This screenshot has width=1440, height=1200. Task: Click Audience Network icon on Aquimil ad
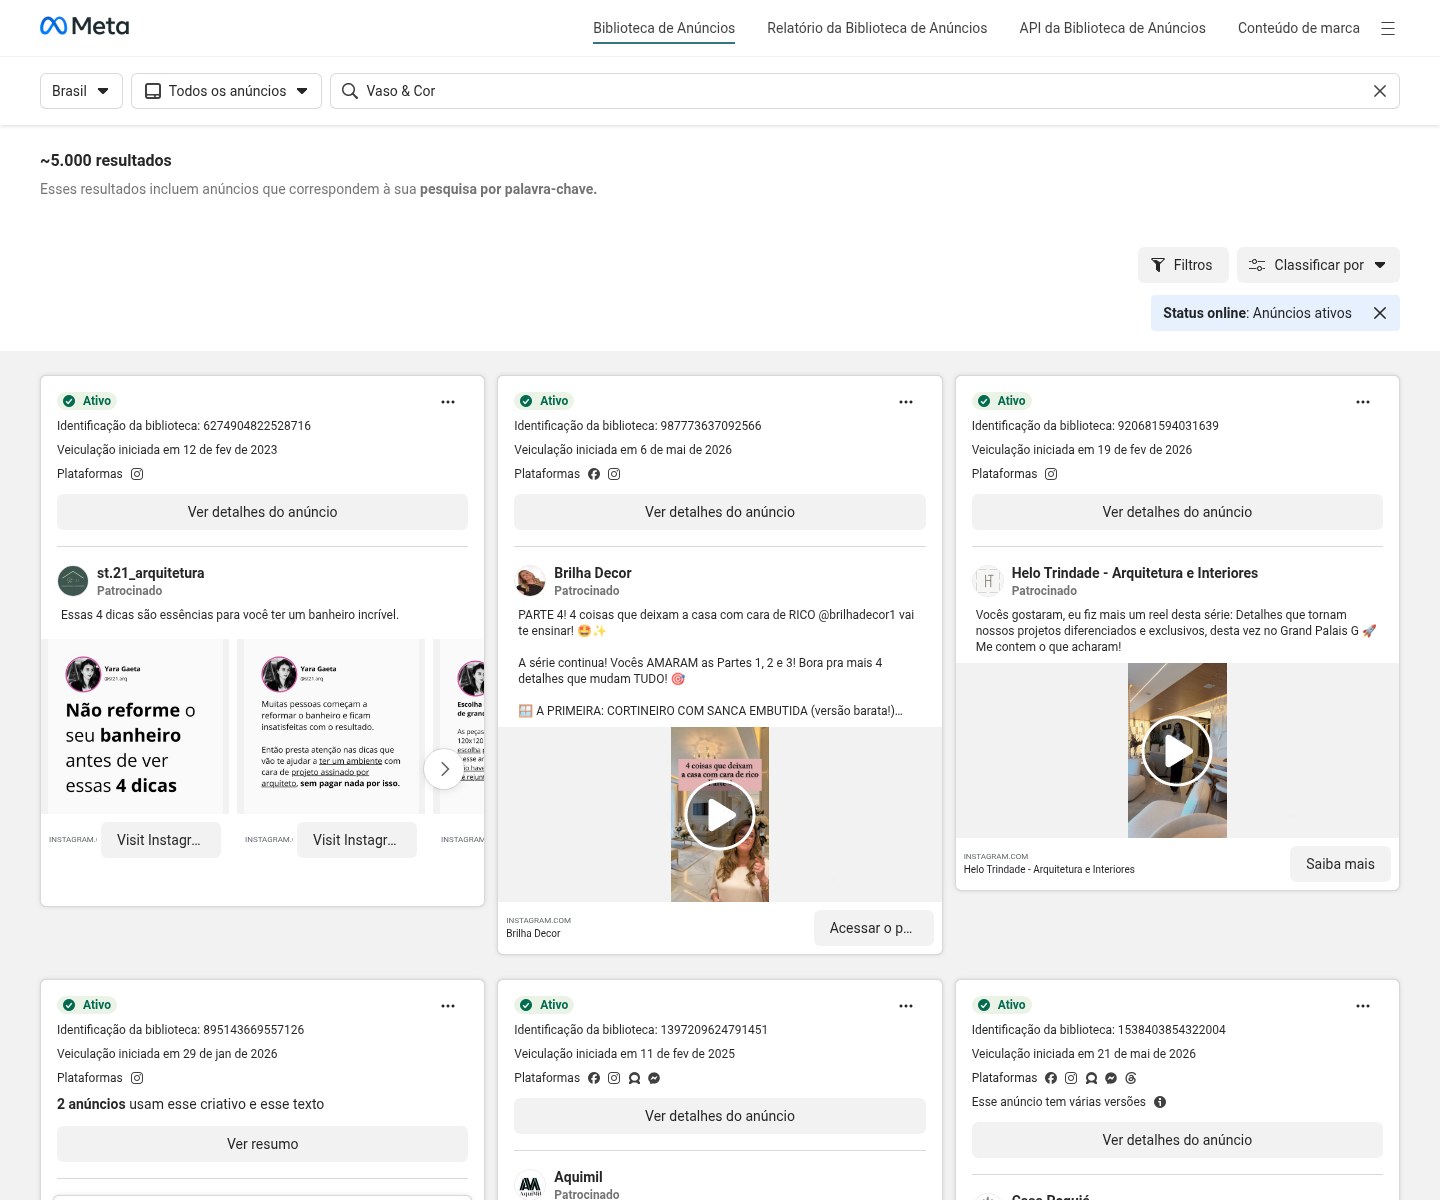click(x=634, y=1078)
